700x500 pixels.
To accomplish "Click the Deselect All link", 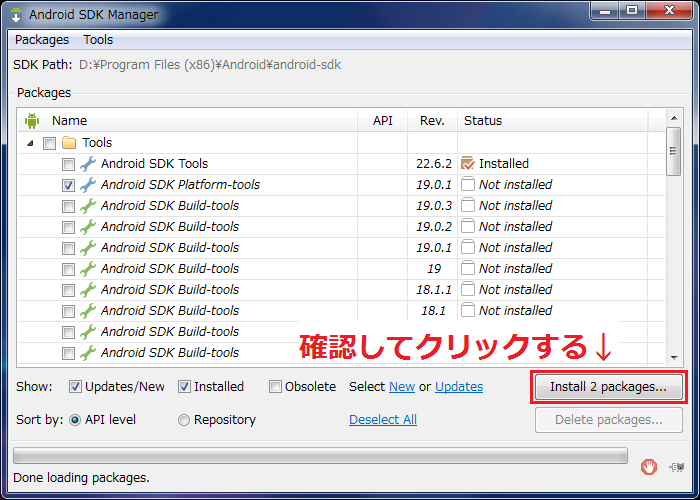I will (x=383, y=420).
